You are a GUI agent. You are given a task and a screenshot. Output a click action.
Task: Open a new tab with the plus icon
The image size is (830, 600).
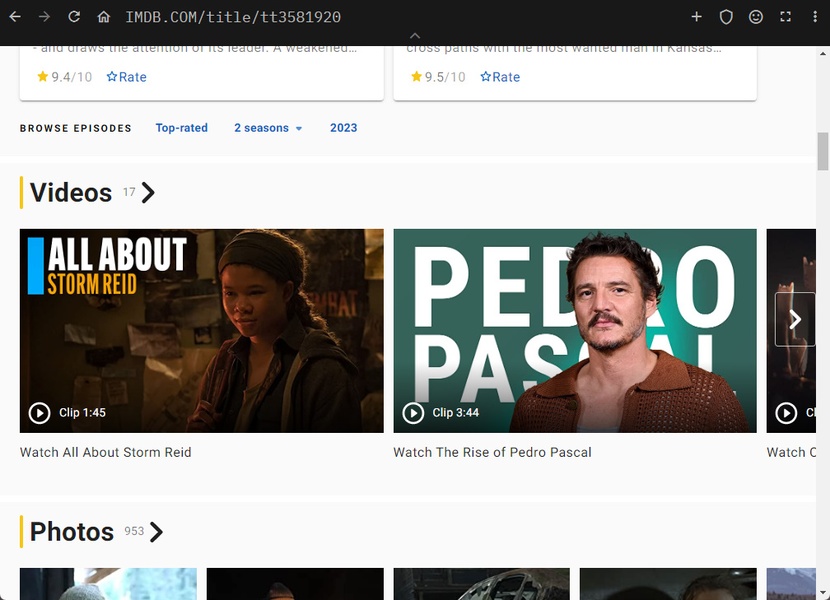697,17
